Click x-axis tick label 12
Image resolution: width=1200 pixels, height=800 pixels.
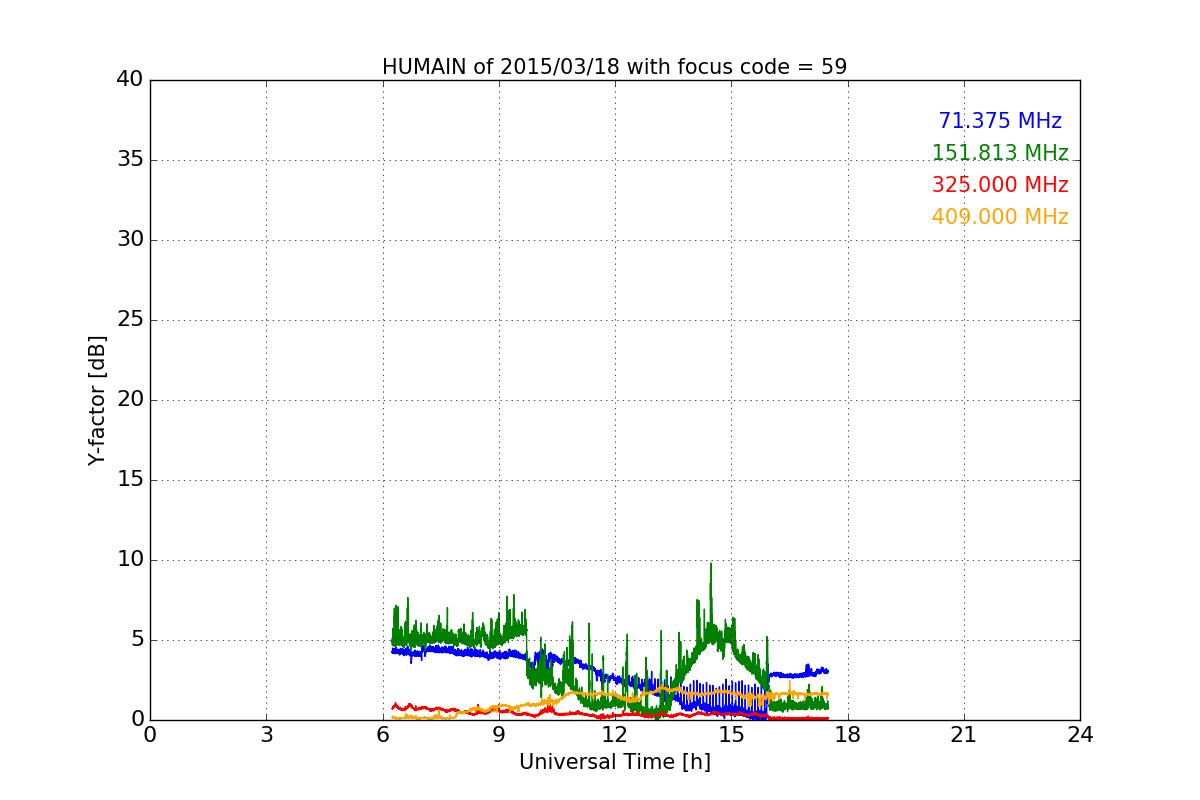pyautogui.click(x=615, y=734)
